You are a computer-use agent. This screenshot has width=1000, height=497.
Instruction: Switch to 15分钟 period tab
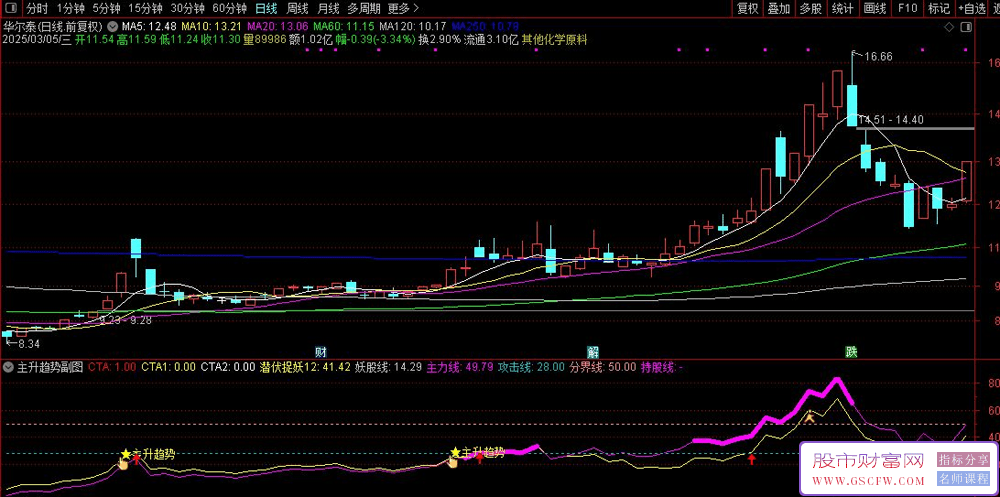[145, 8]
